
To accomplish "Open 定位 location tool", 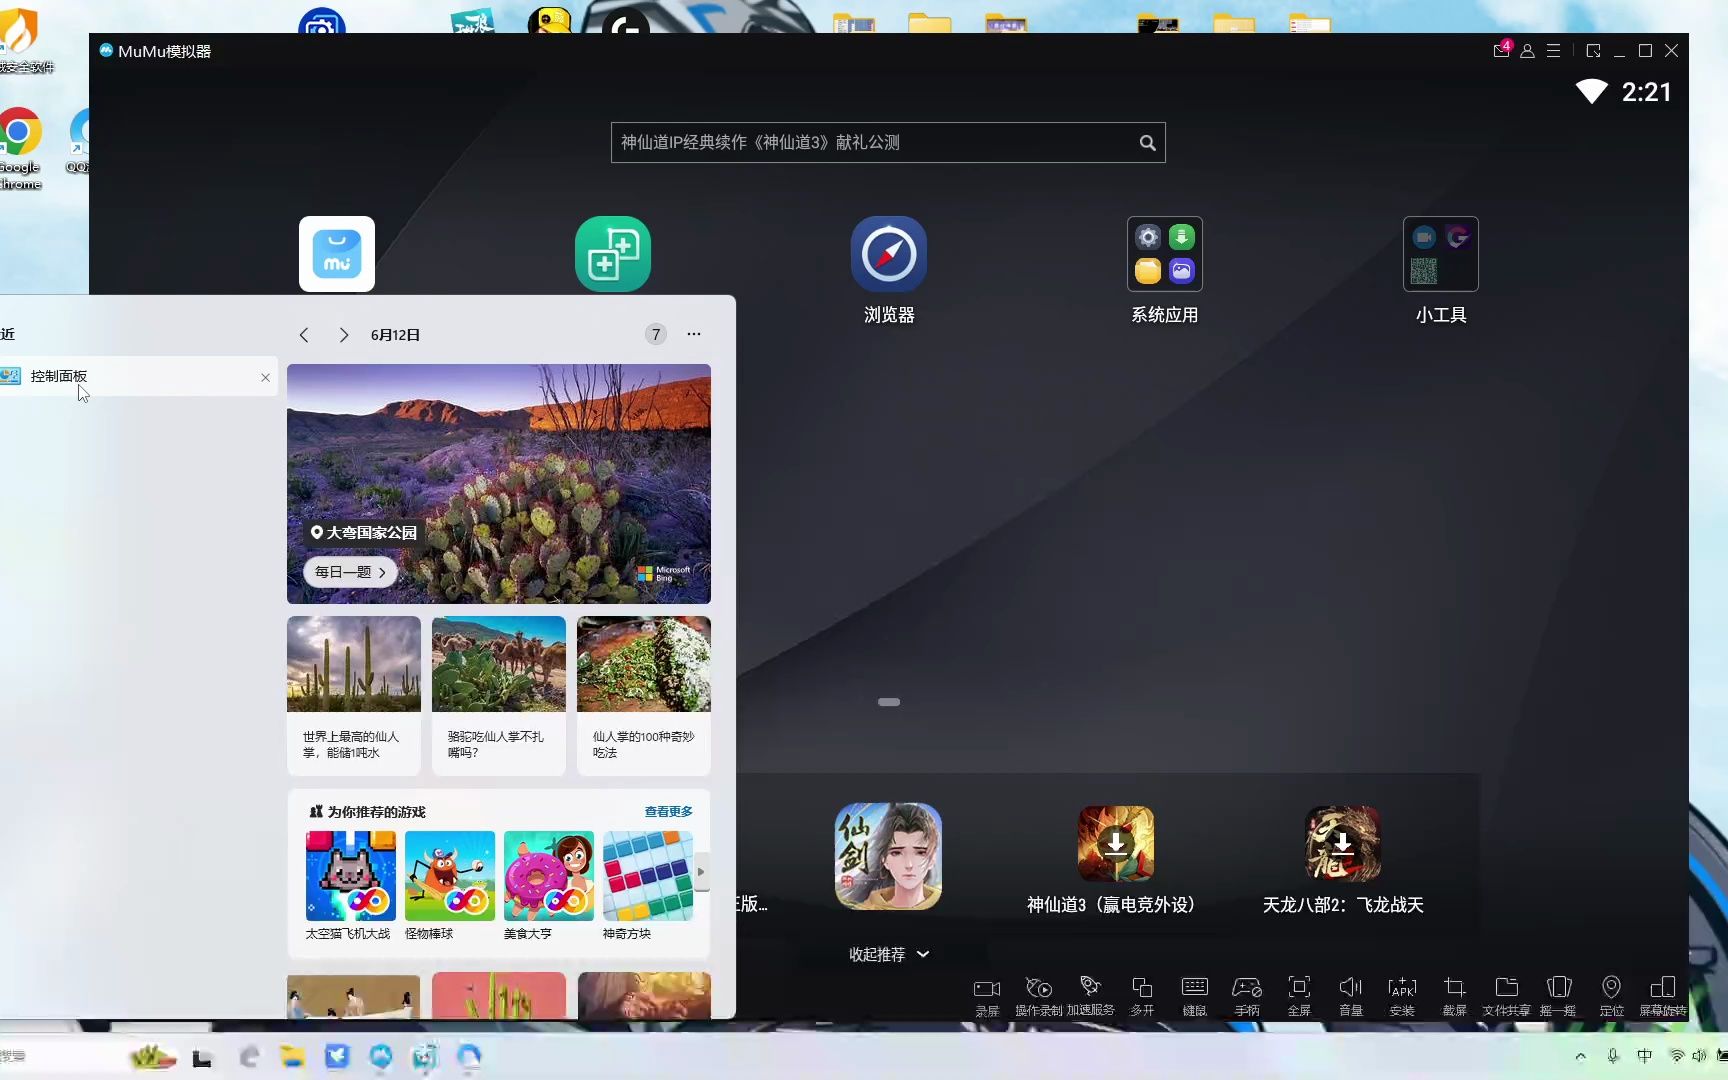I will 1611,996.
